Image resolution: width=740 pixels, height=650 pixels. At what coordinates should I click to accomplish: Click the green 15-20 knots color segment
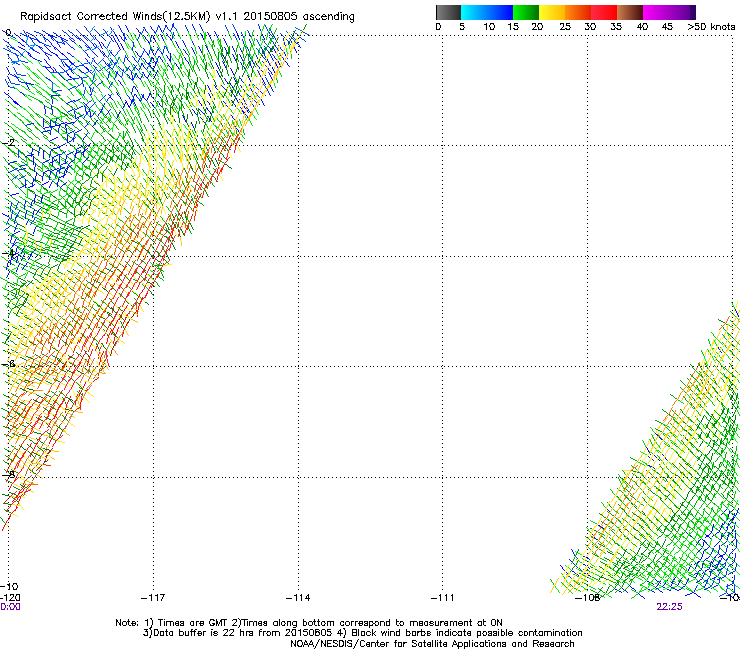click(526, 12)
